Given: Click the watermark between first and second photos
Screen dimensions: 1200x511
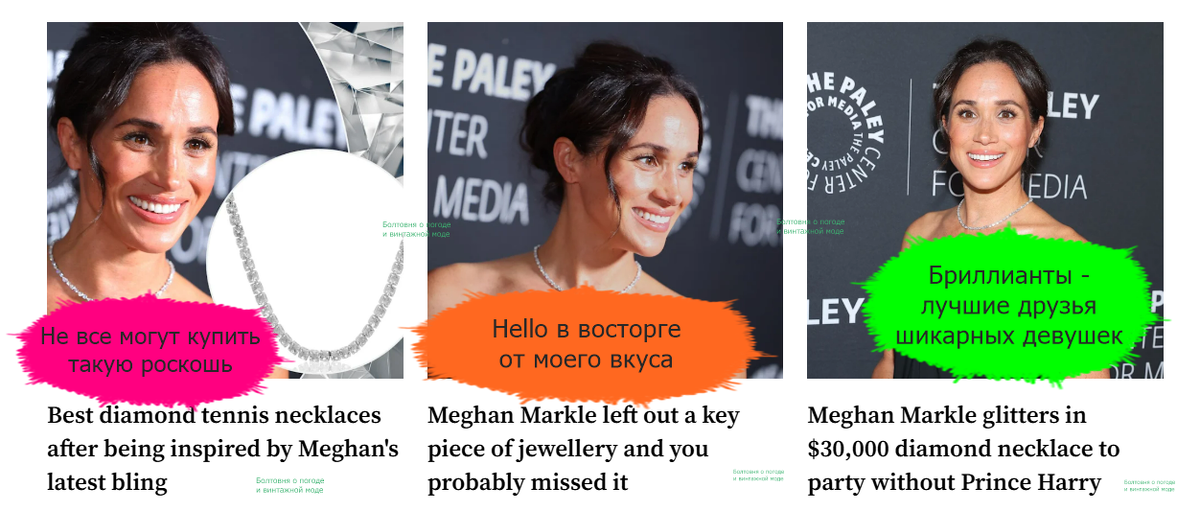Looking at the screenshot, I should pos(416,228).
